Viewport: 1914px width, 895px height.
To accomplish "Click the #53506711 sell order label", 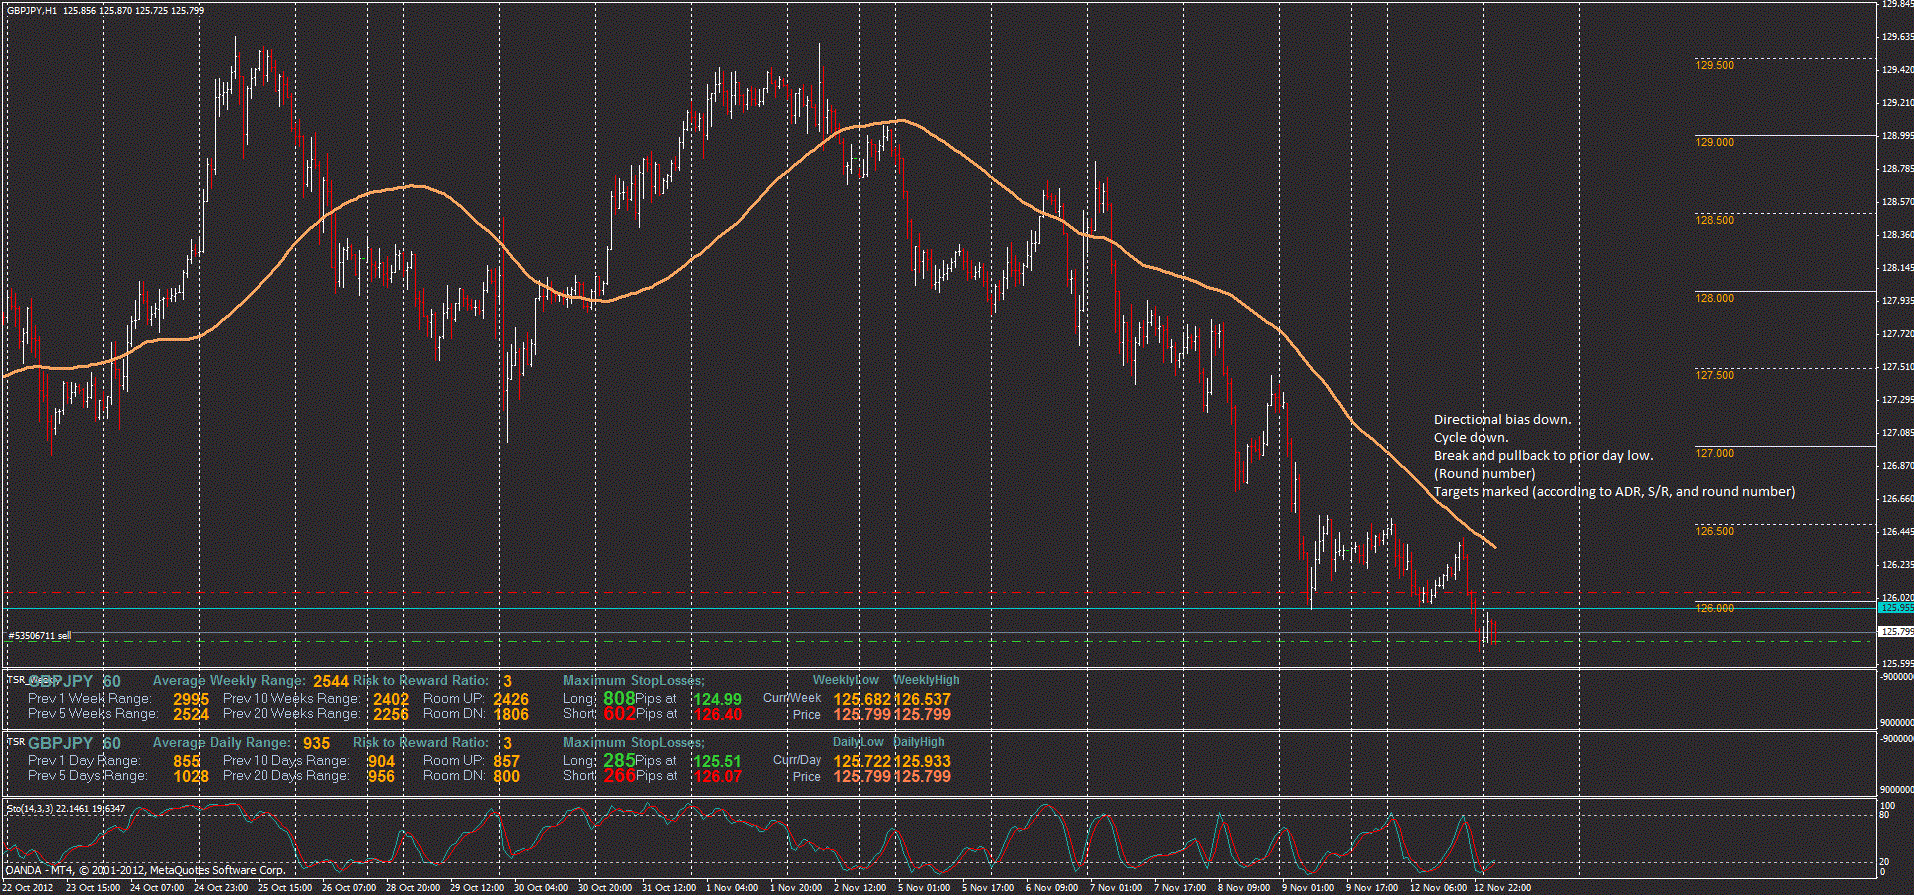I will pyautogui.click(x=40, y=636).
